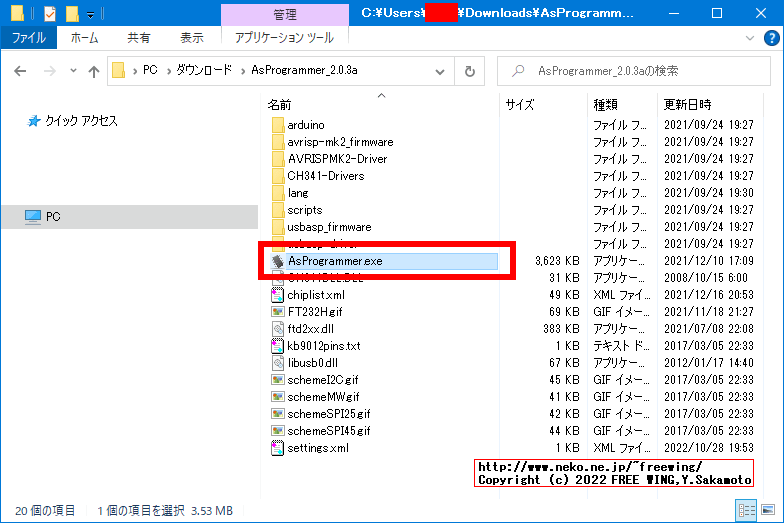784x523 pixels.
Task: Click the FT232H.gif image icon
Action: click(x=278, y=312)
